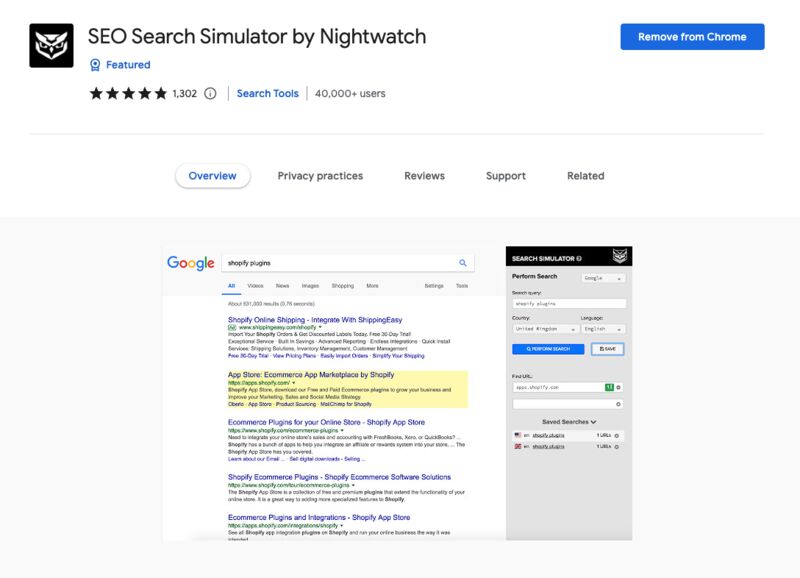
Task: Expand the Saved Searches chevron
Action: (x=593, y=422)
